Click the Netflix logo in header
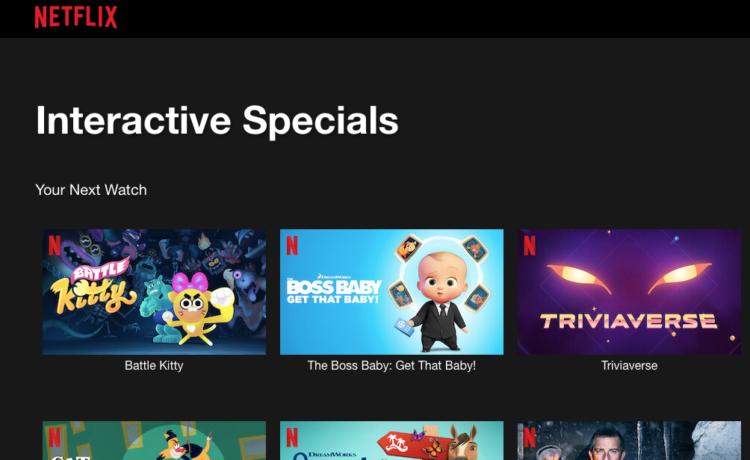Image resolution: width=750 pixels, height=460 pixels. click(x=76, y=17)
